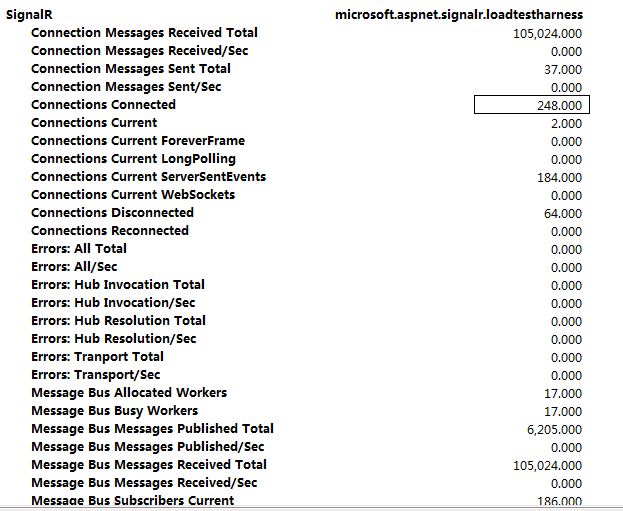Select the Message Bus Allocated Workers counter

(x=129, y=393)
